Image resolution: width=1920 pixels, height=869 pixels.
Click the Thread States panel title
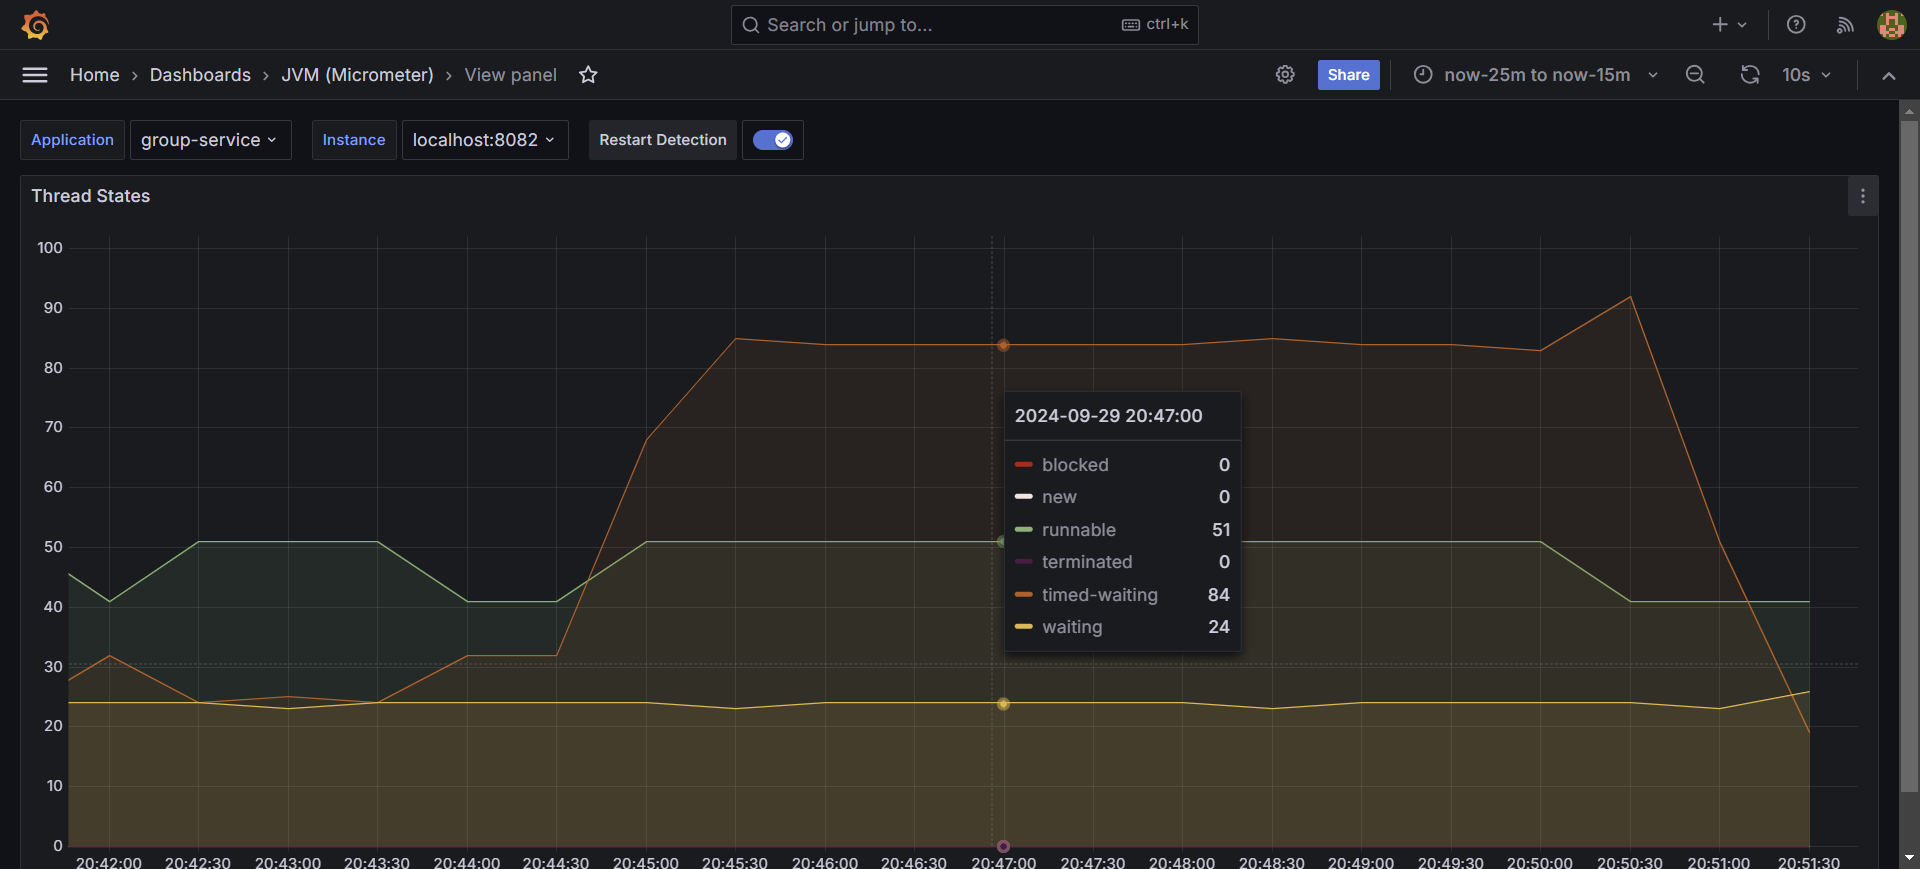click(x=91, y=196)
